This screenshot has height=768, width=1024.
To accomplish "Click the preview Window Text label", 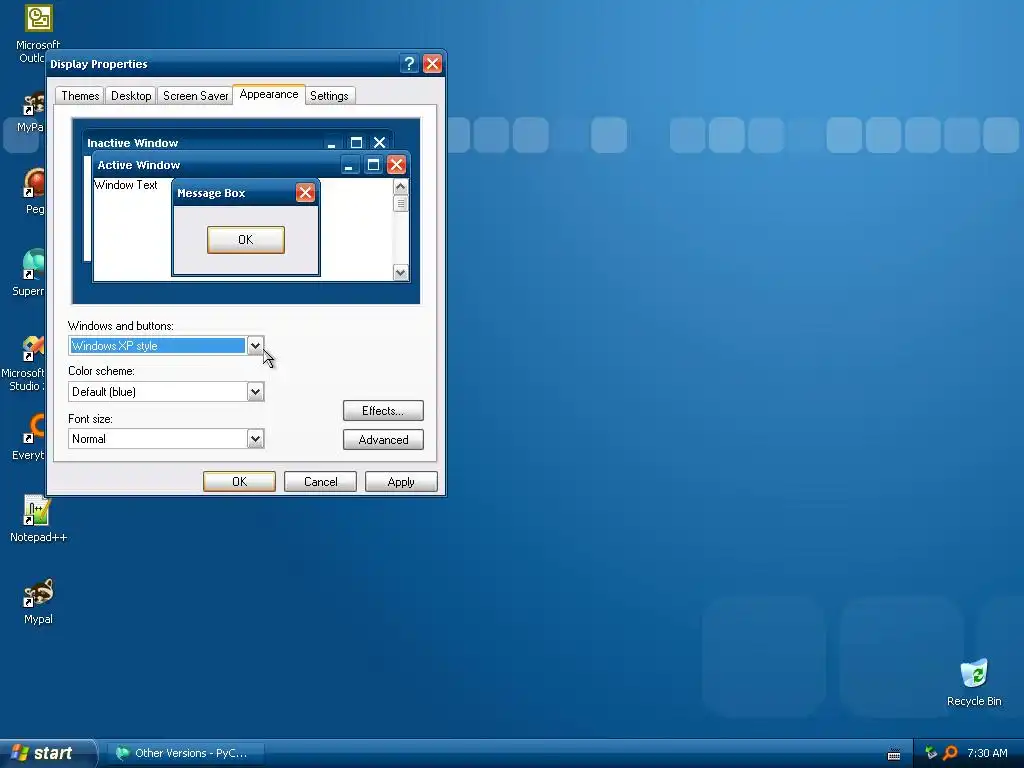I will pos(125,185).
